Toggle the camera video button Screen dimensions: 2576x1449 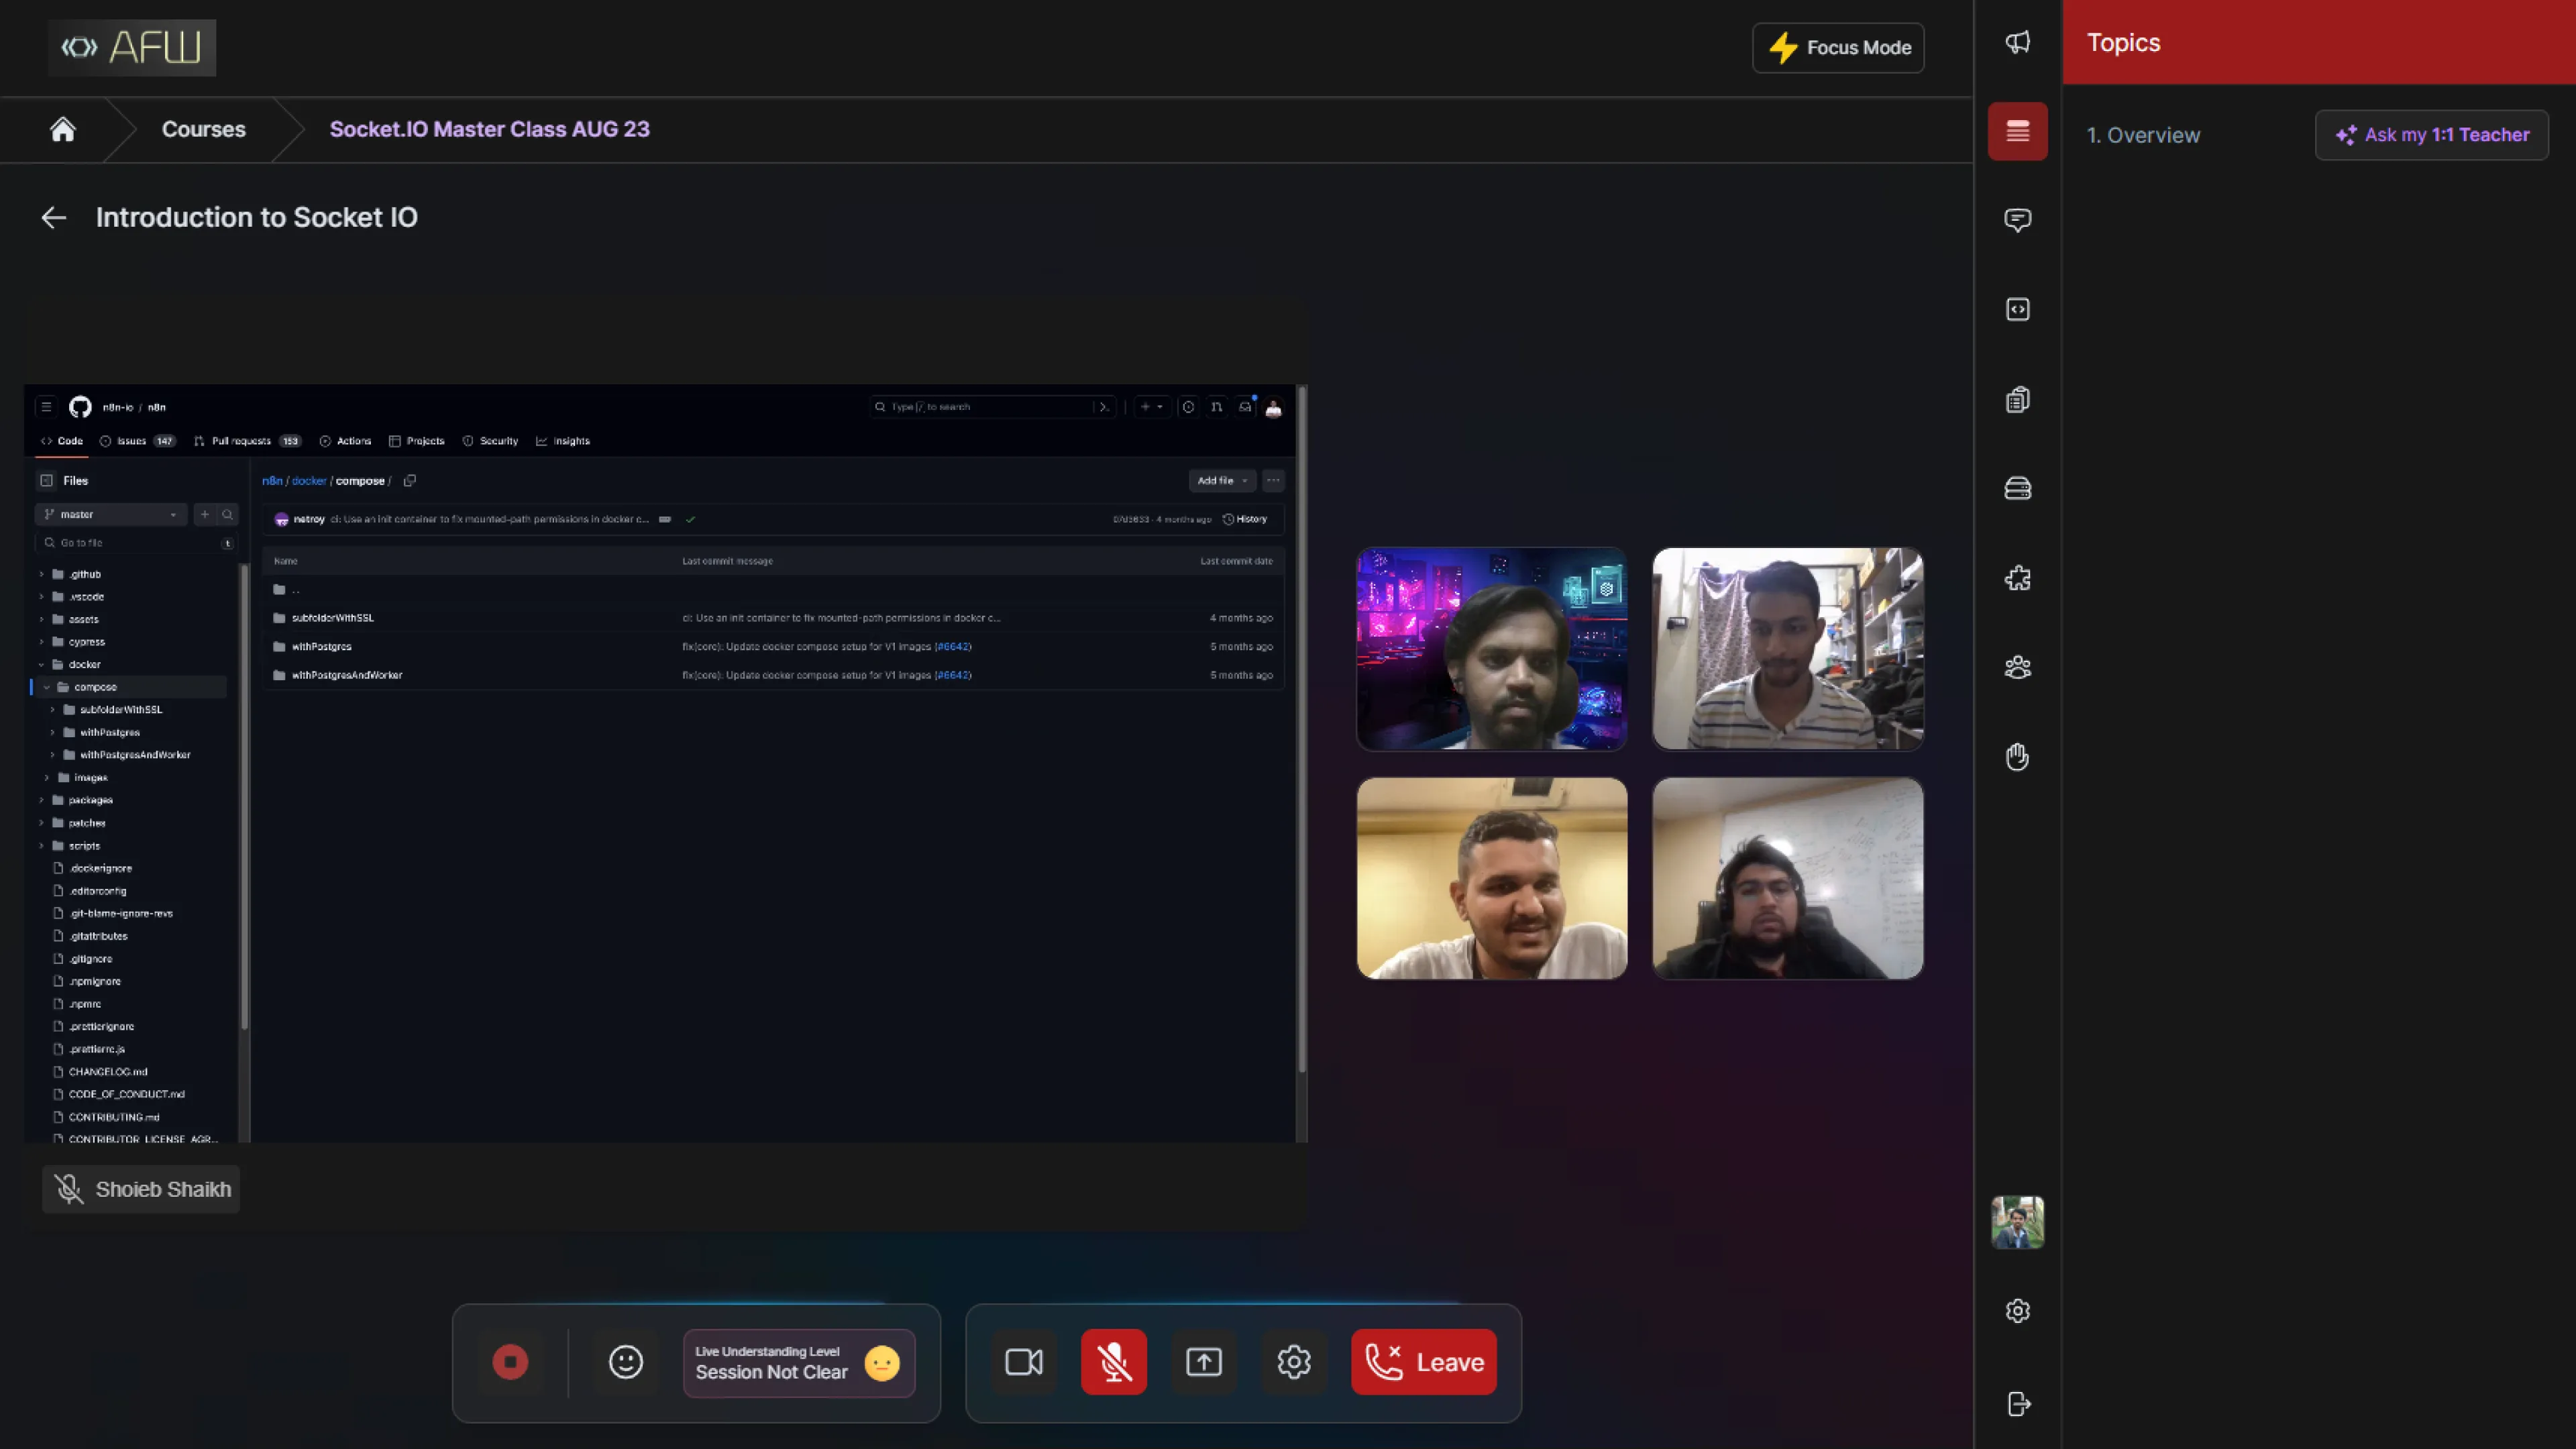(x=1023, y=1362)
